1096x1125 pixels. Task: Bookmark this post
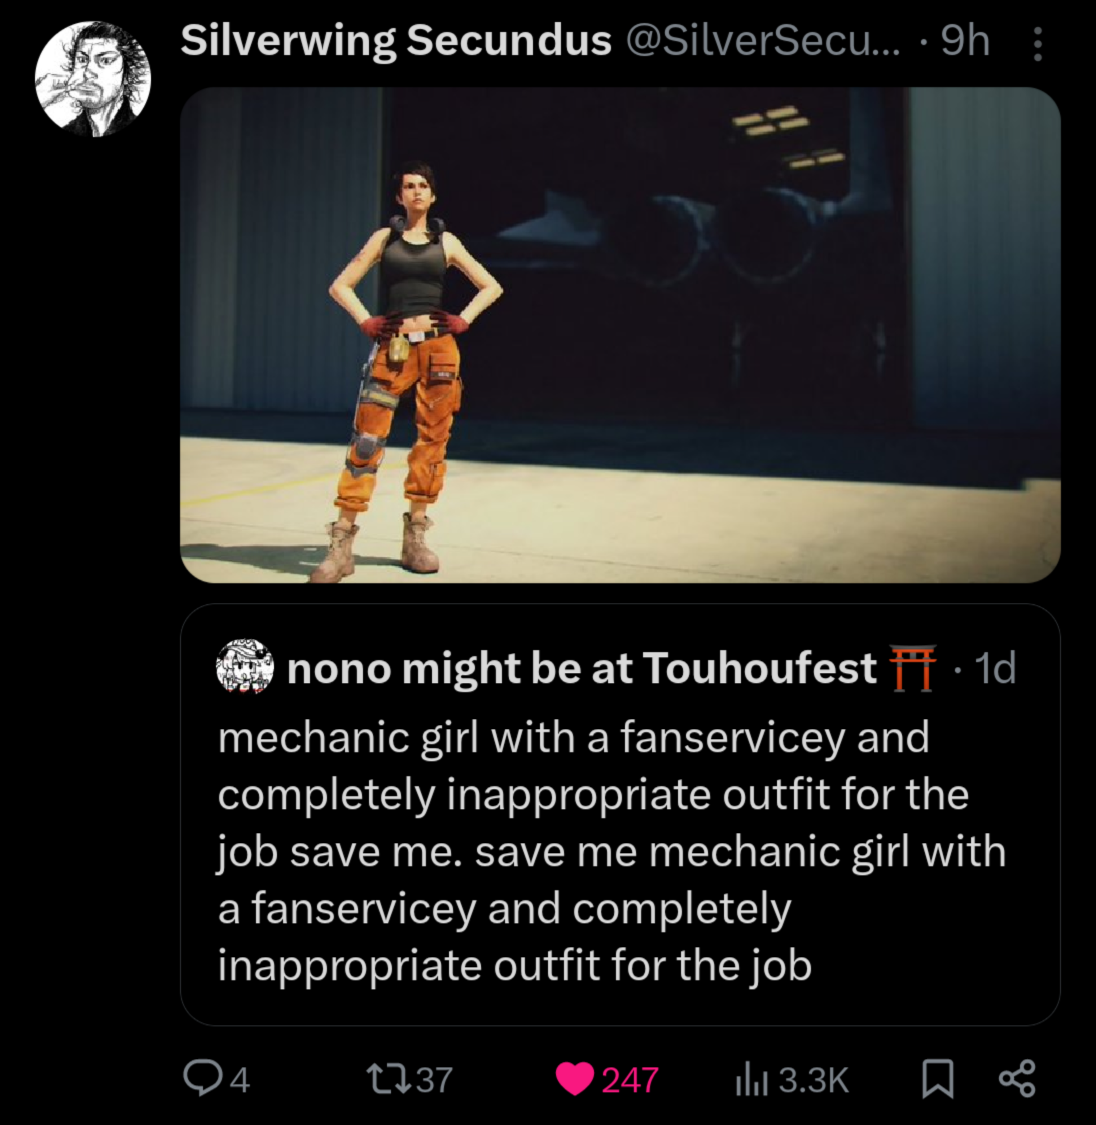(937, 1078)
